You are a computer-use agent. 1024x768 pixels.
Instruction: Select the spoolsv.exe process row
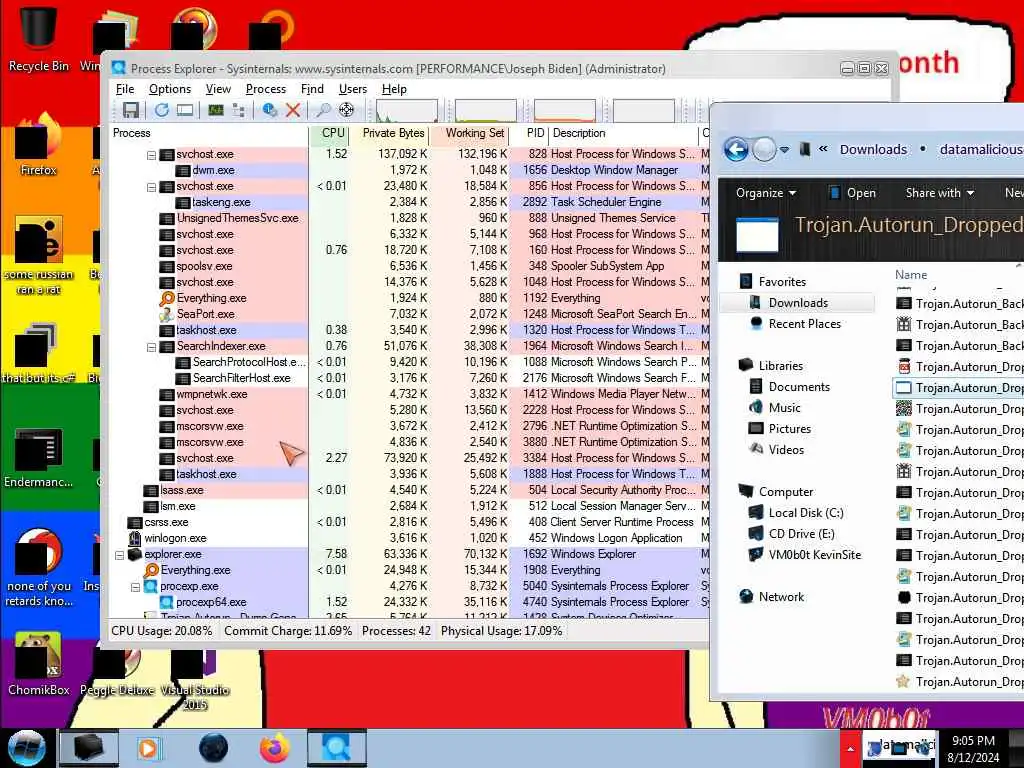pyautogui.click(x=409, y=266)
